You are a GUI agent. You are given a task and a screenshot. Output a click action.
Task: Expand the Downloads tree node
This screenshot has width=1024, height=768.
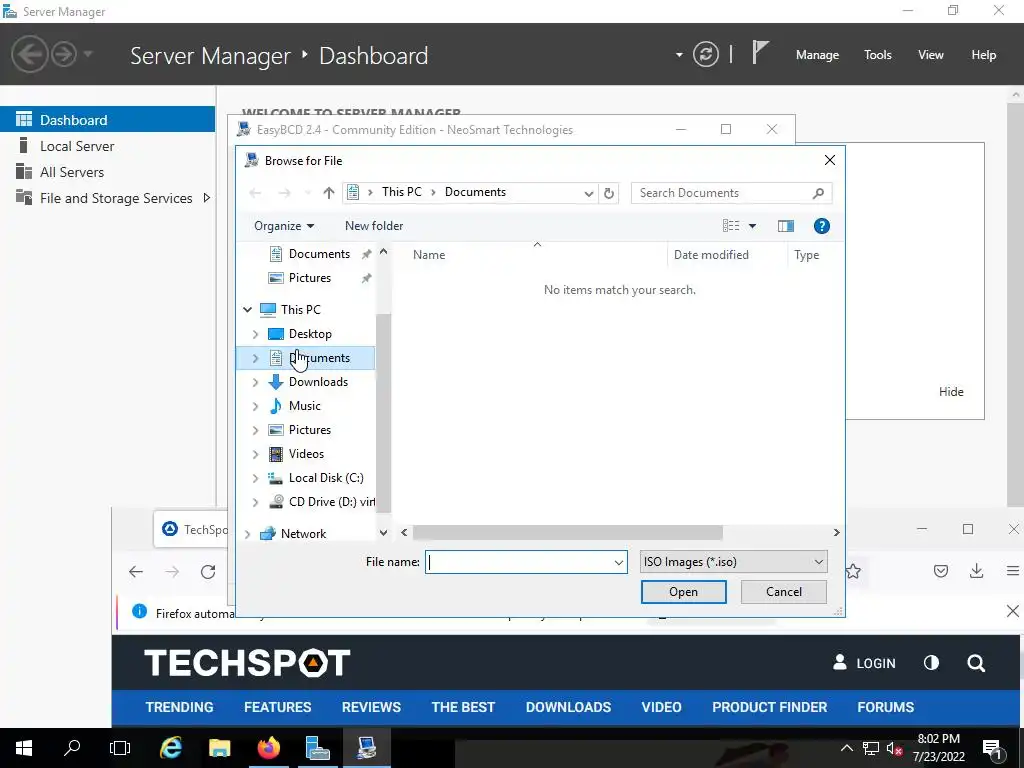(255, 382)
